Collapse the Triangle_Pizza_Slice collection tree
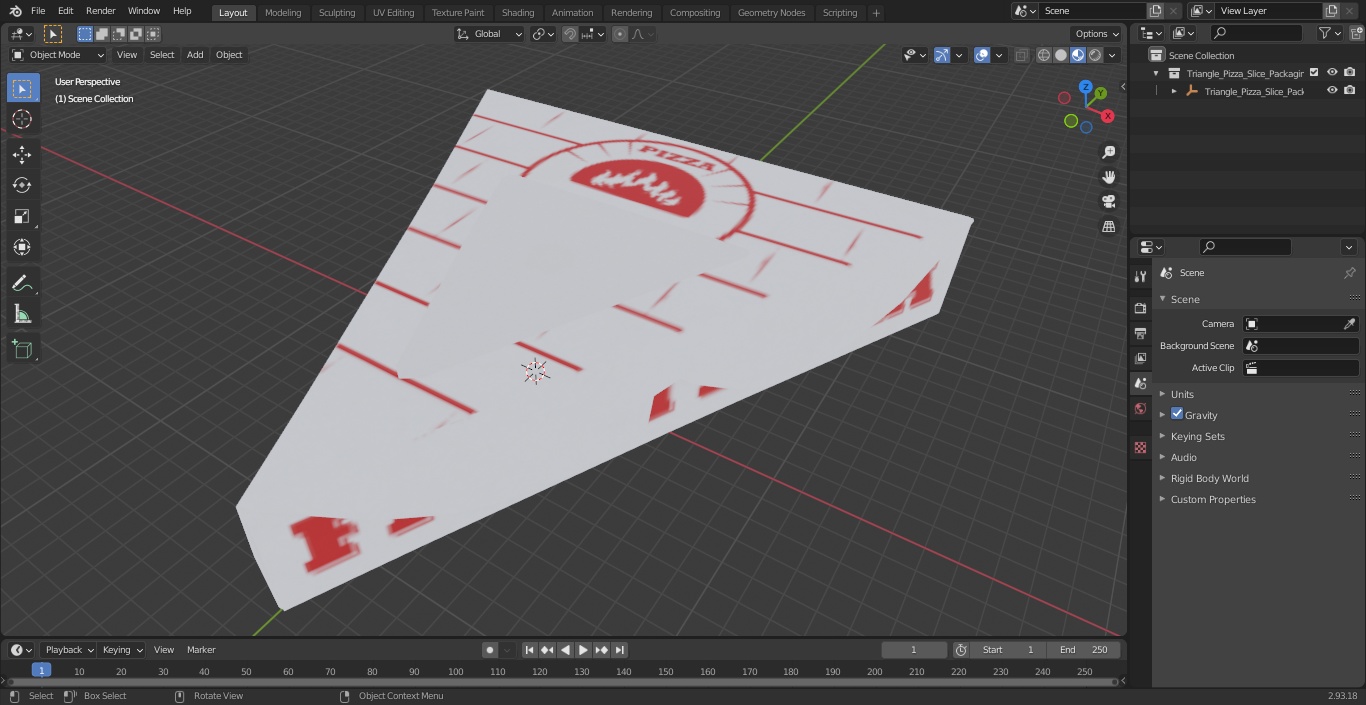 [1157, 73]
